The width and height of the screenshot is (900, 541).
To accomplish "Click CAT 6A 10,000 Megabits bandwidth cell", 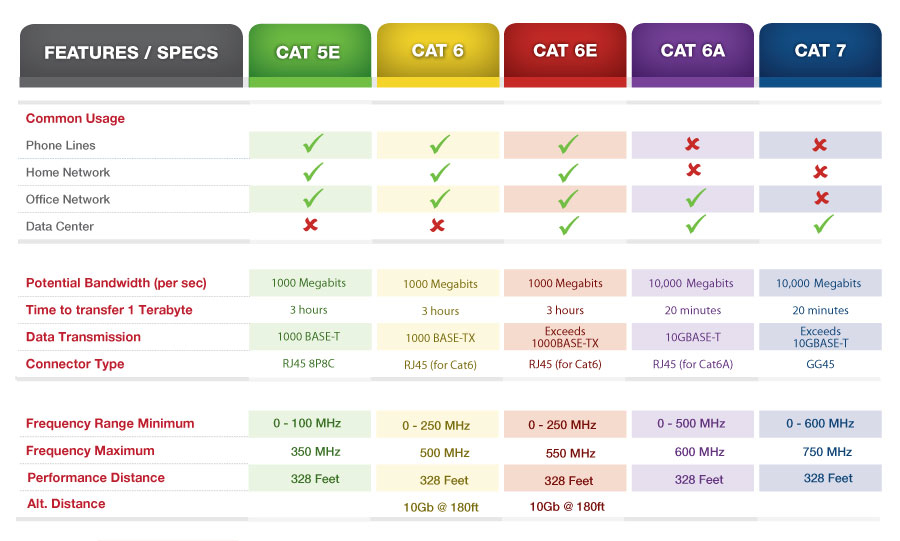I will [x=690, y=284].
